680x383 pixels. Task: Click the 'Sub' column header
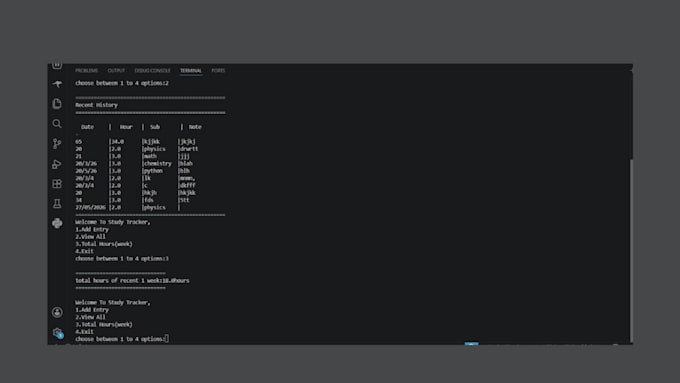[155, 127]
